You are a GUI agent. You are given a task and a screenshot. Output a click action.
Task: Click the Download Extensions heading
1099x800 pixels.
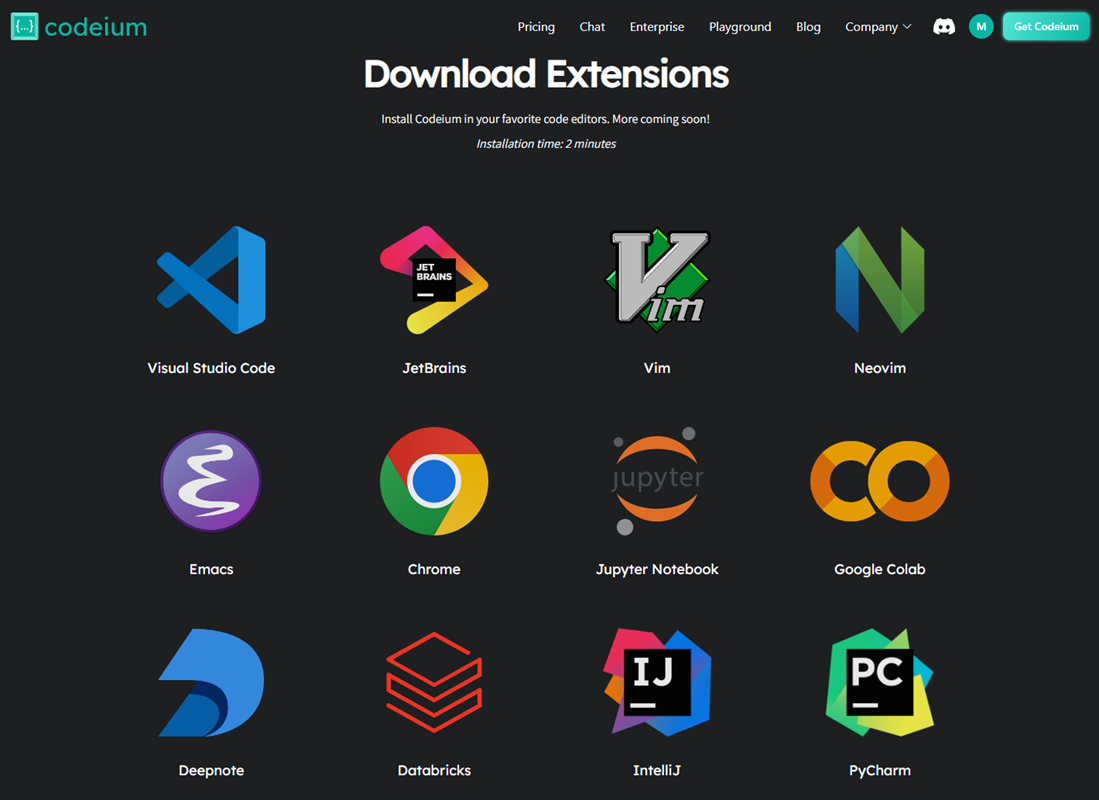[546, 74]
